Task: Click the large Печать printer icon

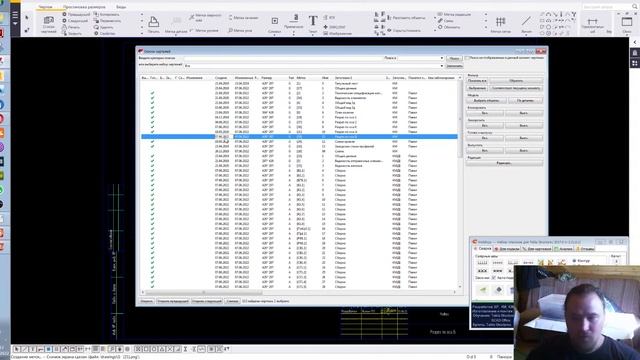Action: pyautogui.click(x=153, y=24)
